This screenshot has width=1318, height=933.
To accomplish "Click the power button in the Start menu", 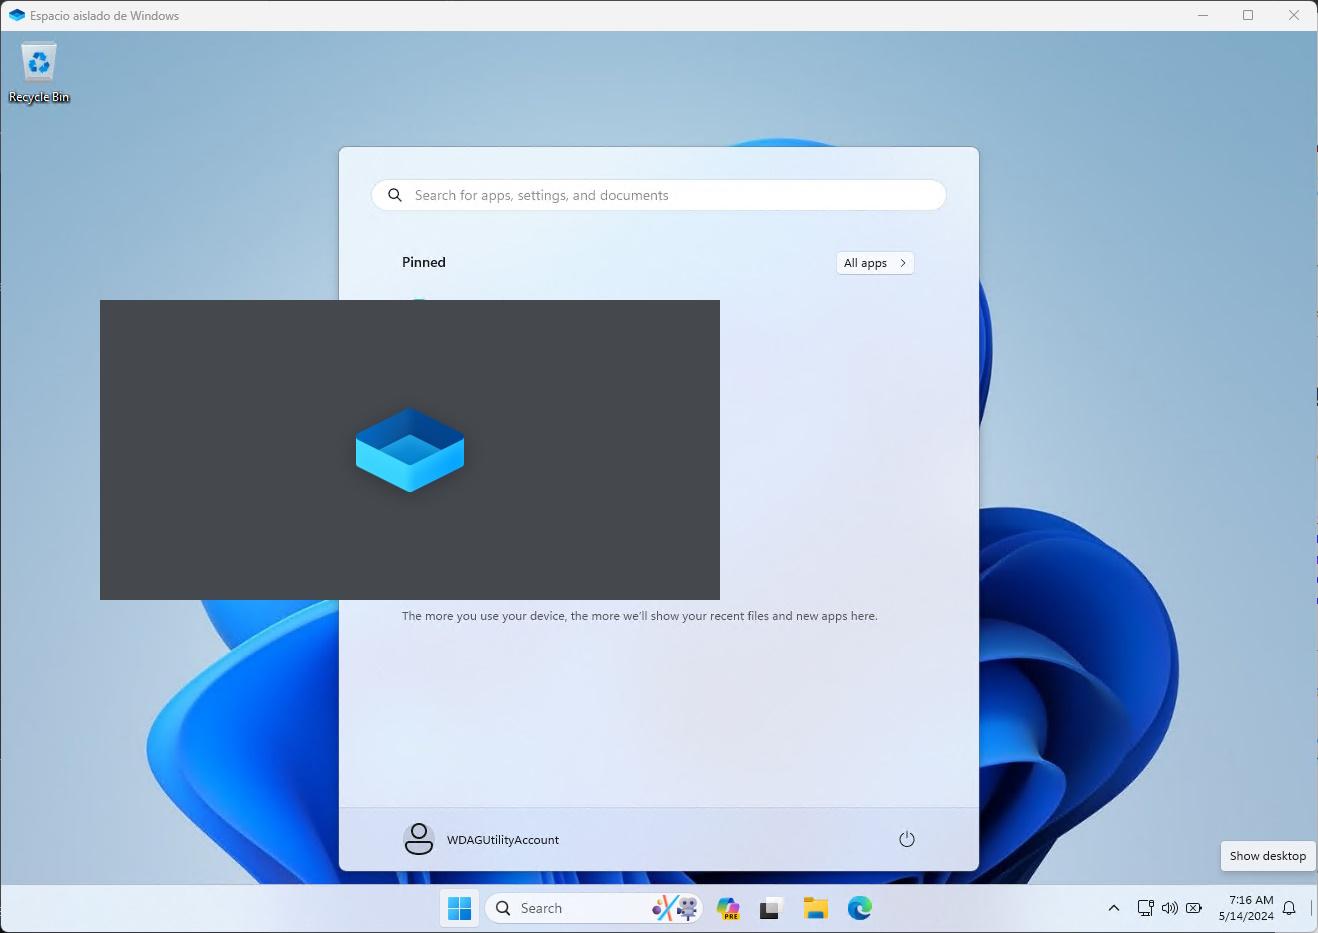I will point(907,839).
